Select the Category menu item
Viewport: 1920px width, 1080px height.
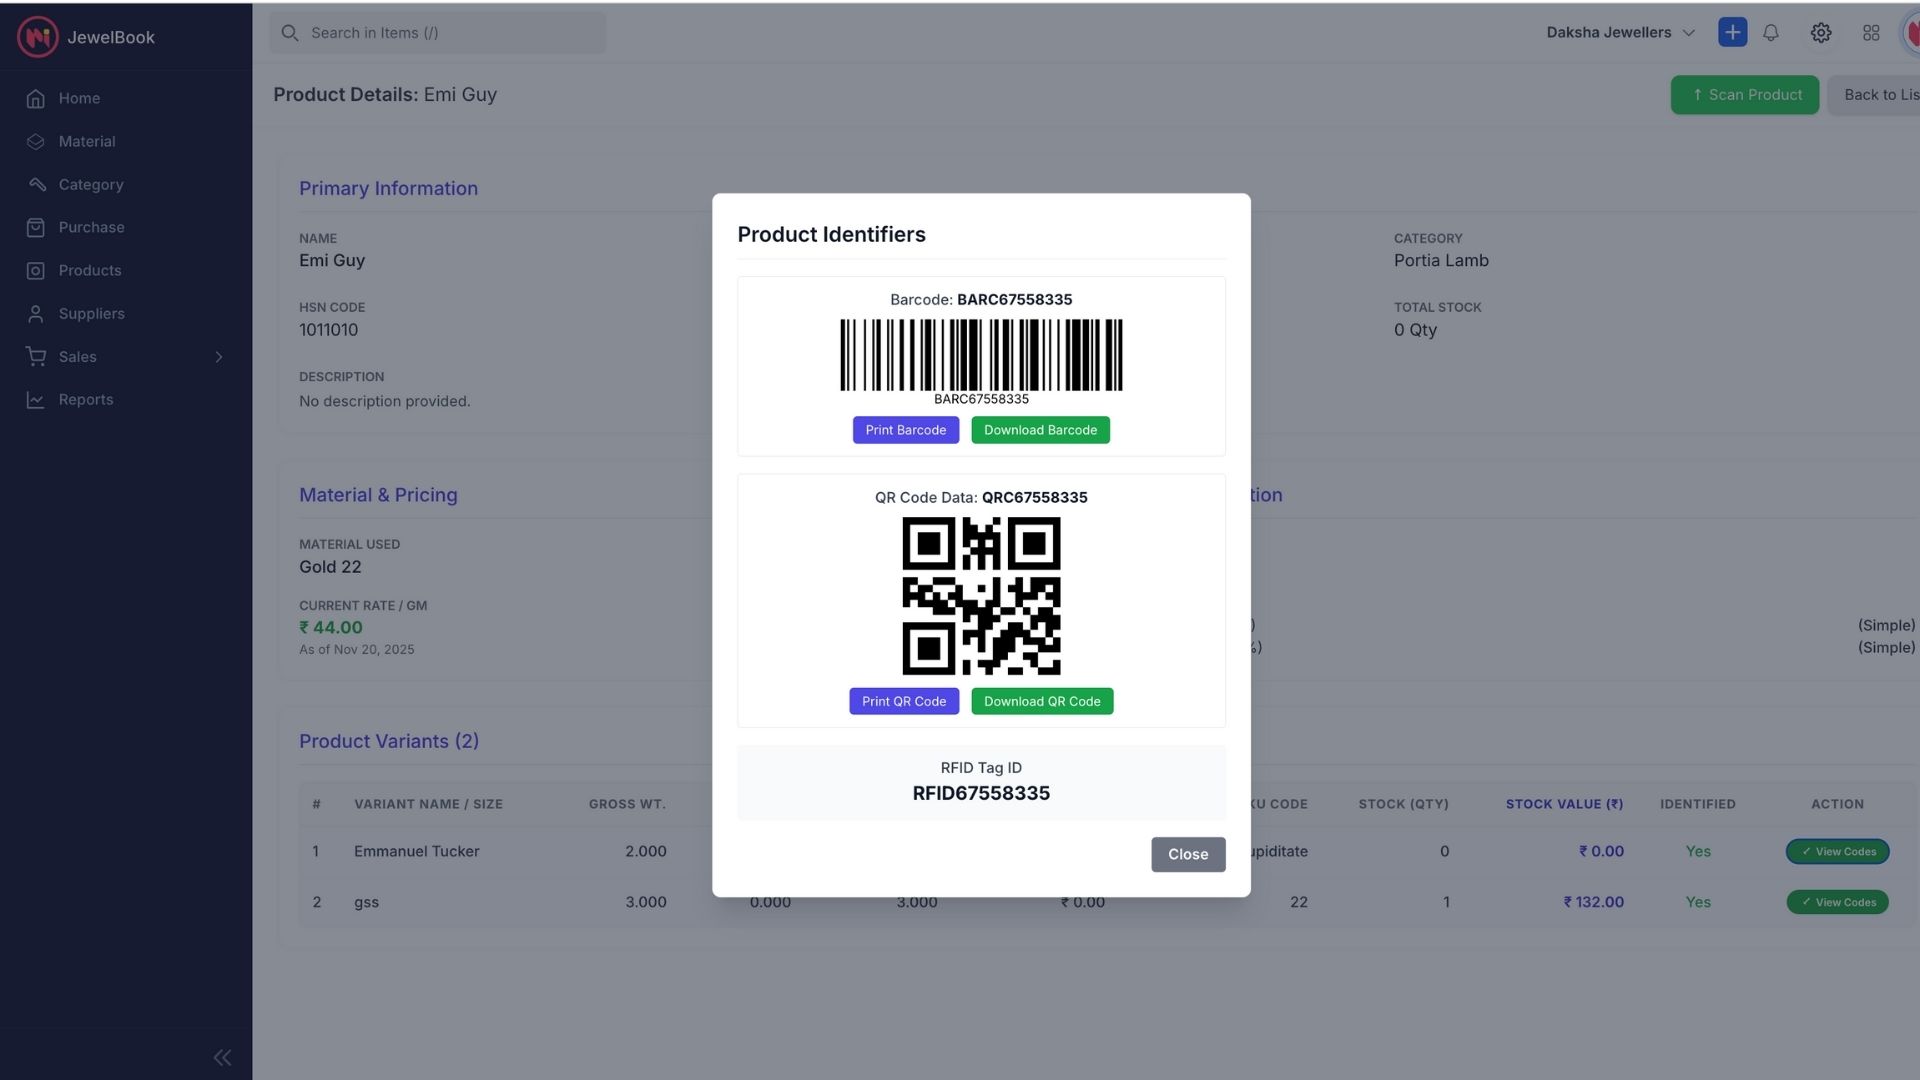click(91, 184)
